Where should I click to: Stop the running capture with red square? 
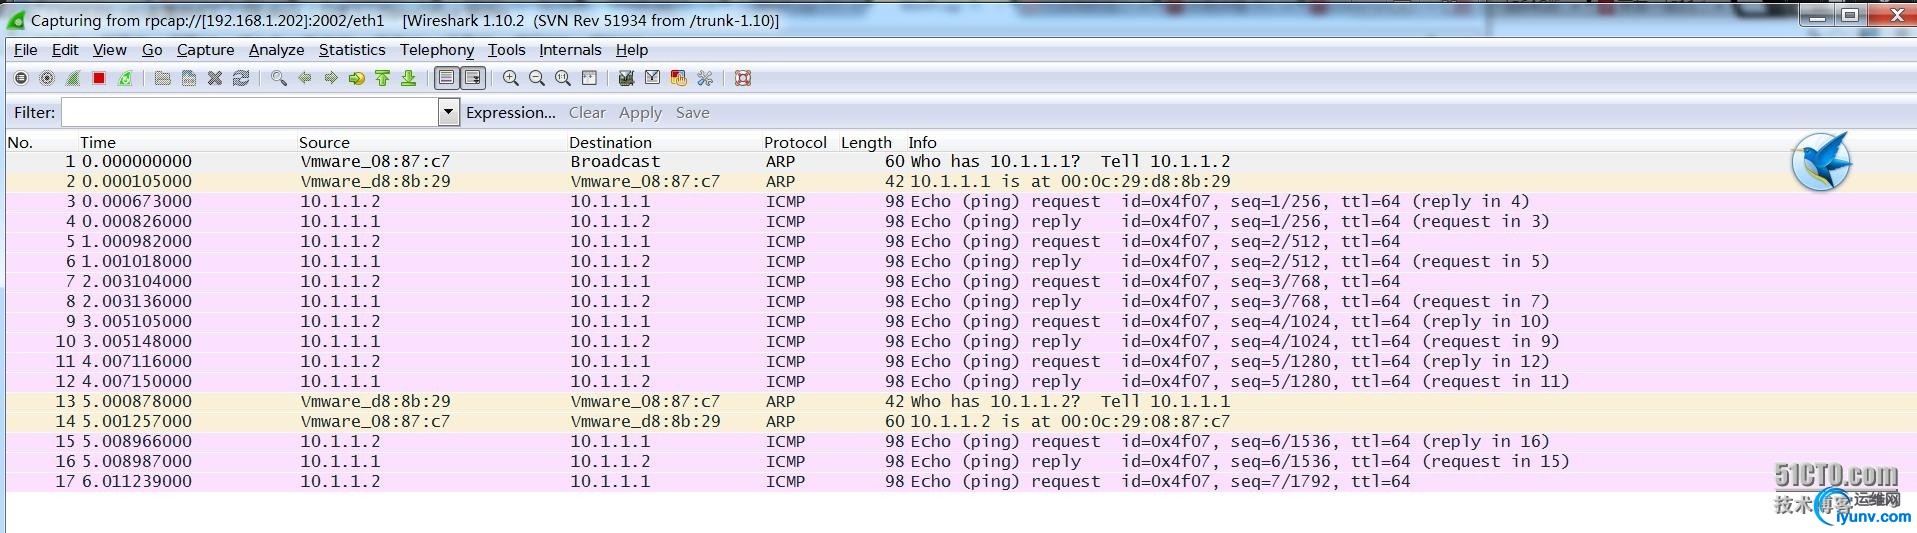click(98, 78)
